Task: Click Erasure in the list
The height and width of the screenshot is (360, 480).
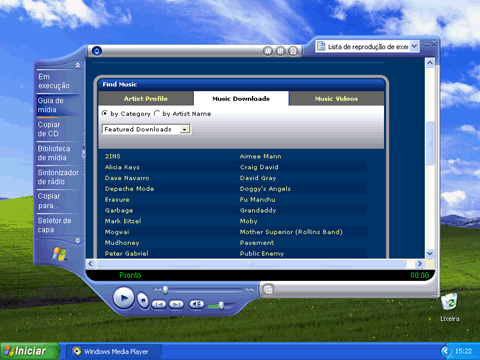Action: coord(117,200)
